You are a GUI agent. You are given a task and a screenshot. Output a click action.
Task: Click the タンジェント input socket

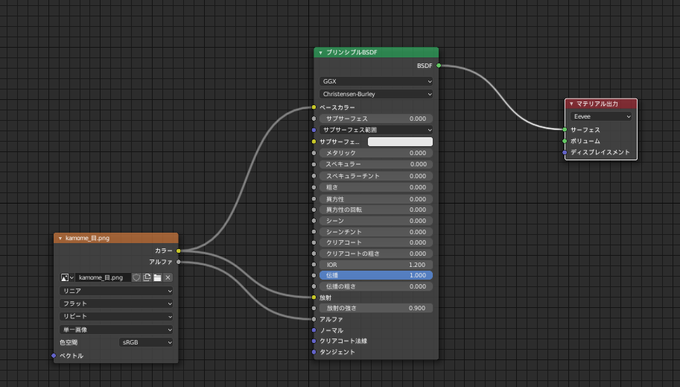[314, 352]
